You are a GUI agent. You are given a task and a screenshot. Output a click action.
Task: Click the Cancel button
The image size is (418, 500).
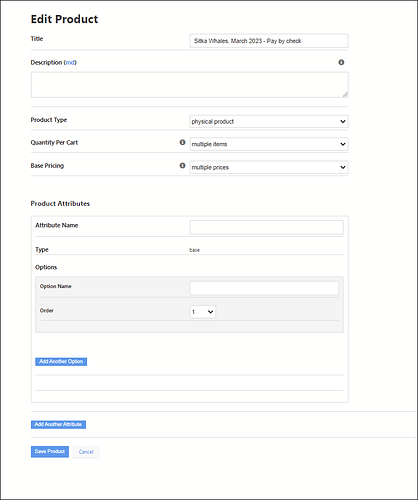click(x=86, y=452)
